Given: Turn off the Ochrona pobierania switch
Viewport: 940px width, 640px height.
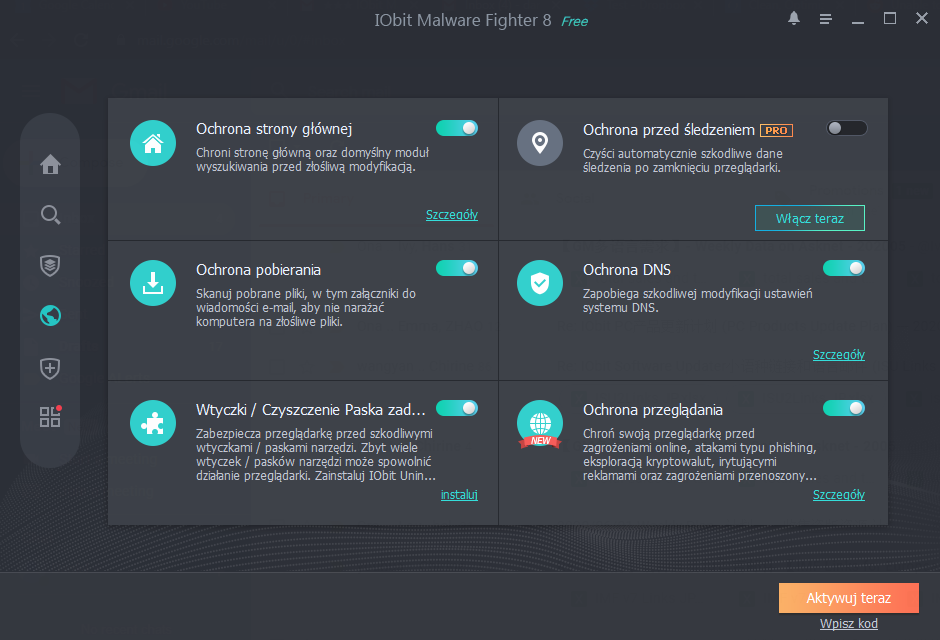Looking at the screenshot, I should pyautogui.click(x=457, y=268).
